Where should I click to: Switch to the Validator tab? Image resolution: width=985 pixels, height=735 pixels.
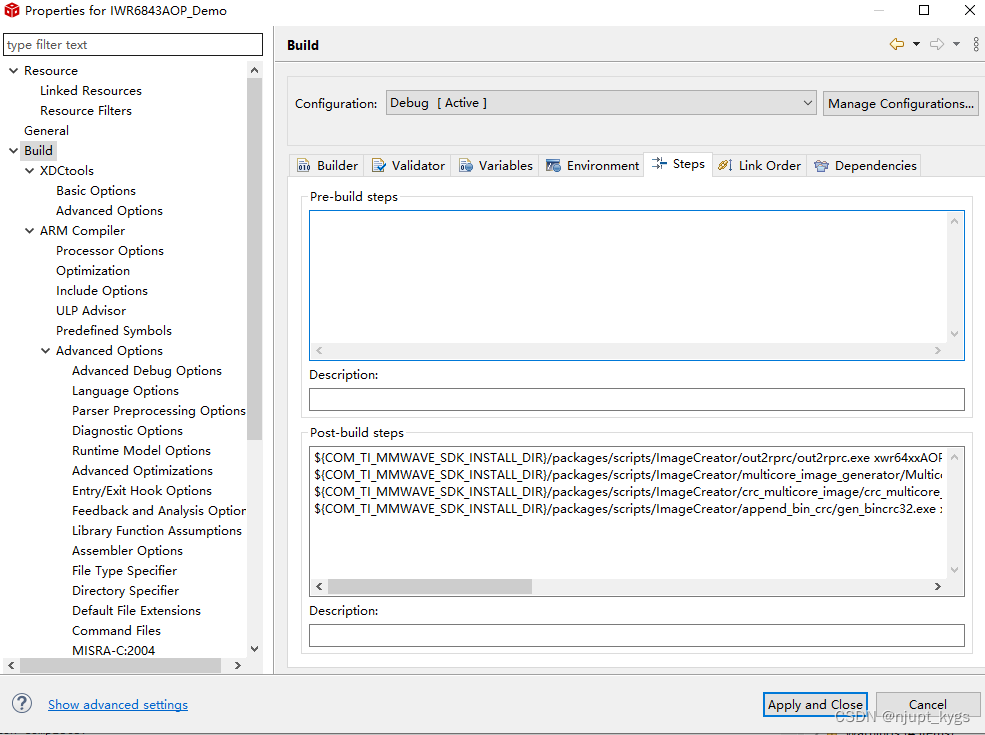coord(408,165)
